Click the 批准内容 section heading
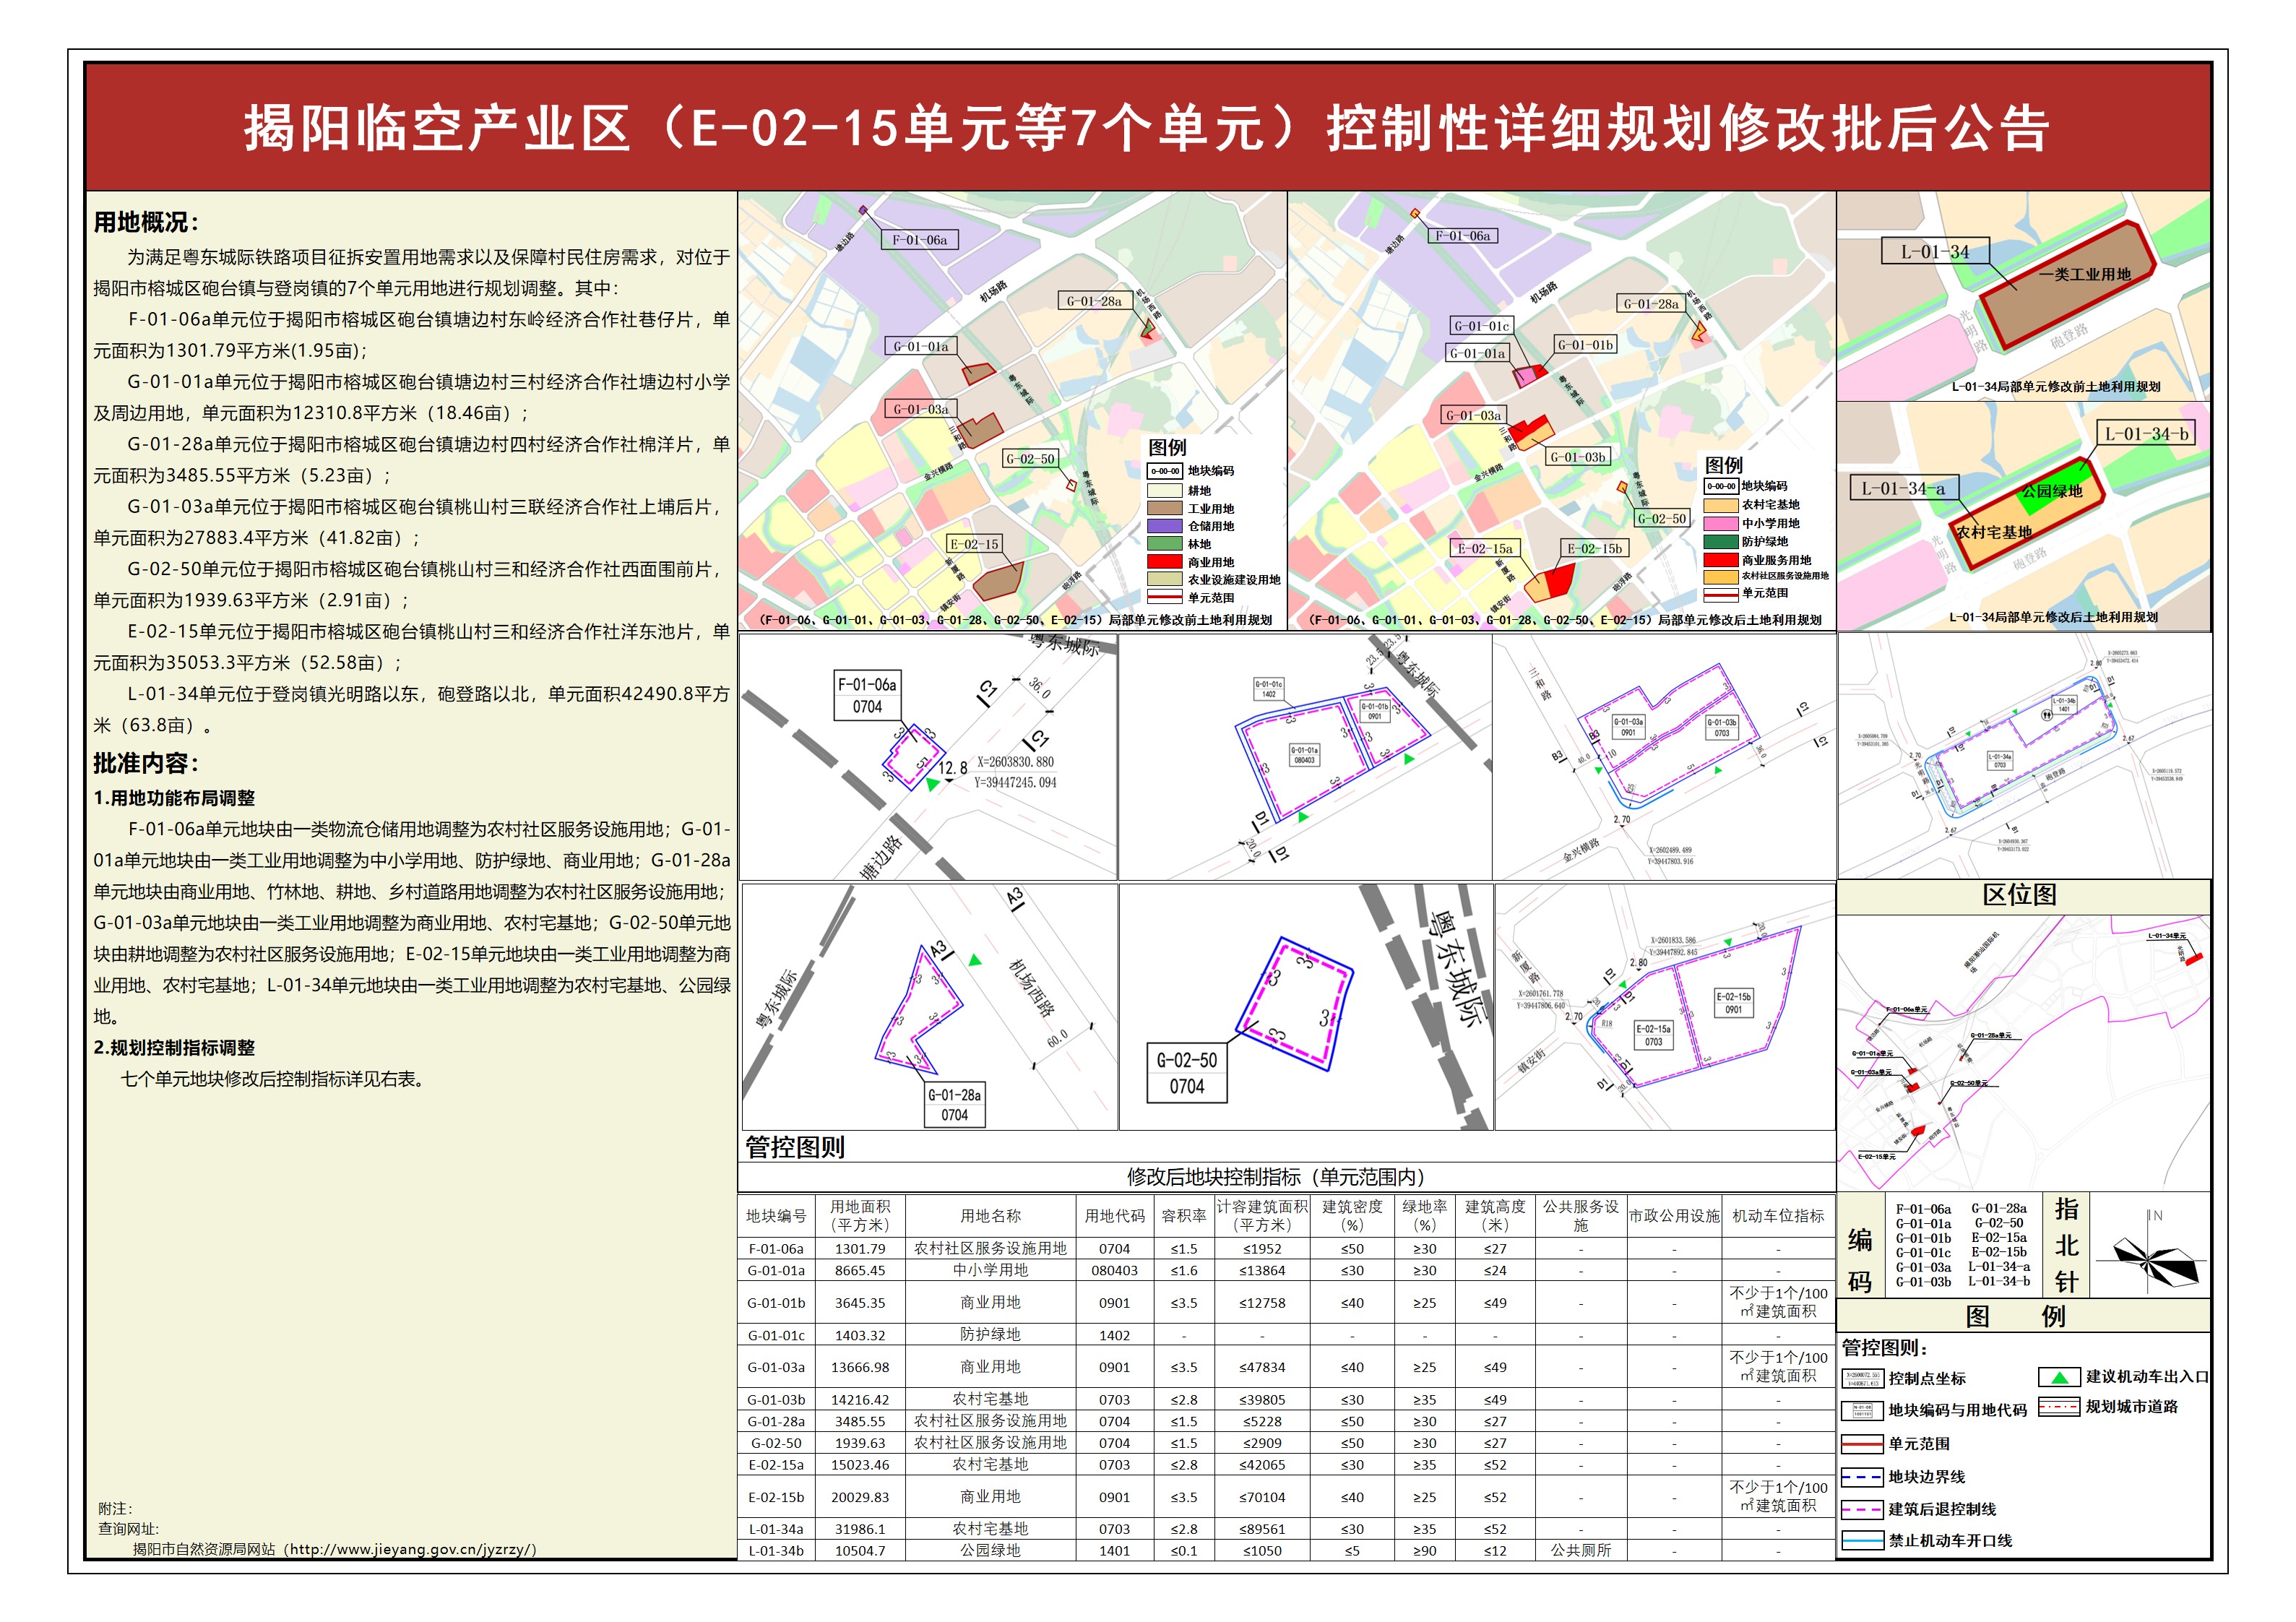Image resolution: width=2296 pixels, height=1622 pixels. 146,763
